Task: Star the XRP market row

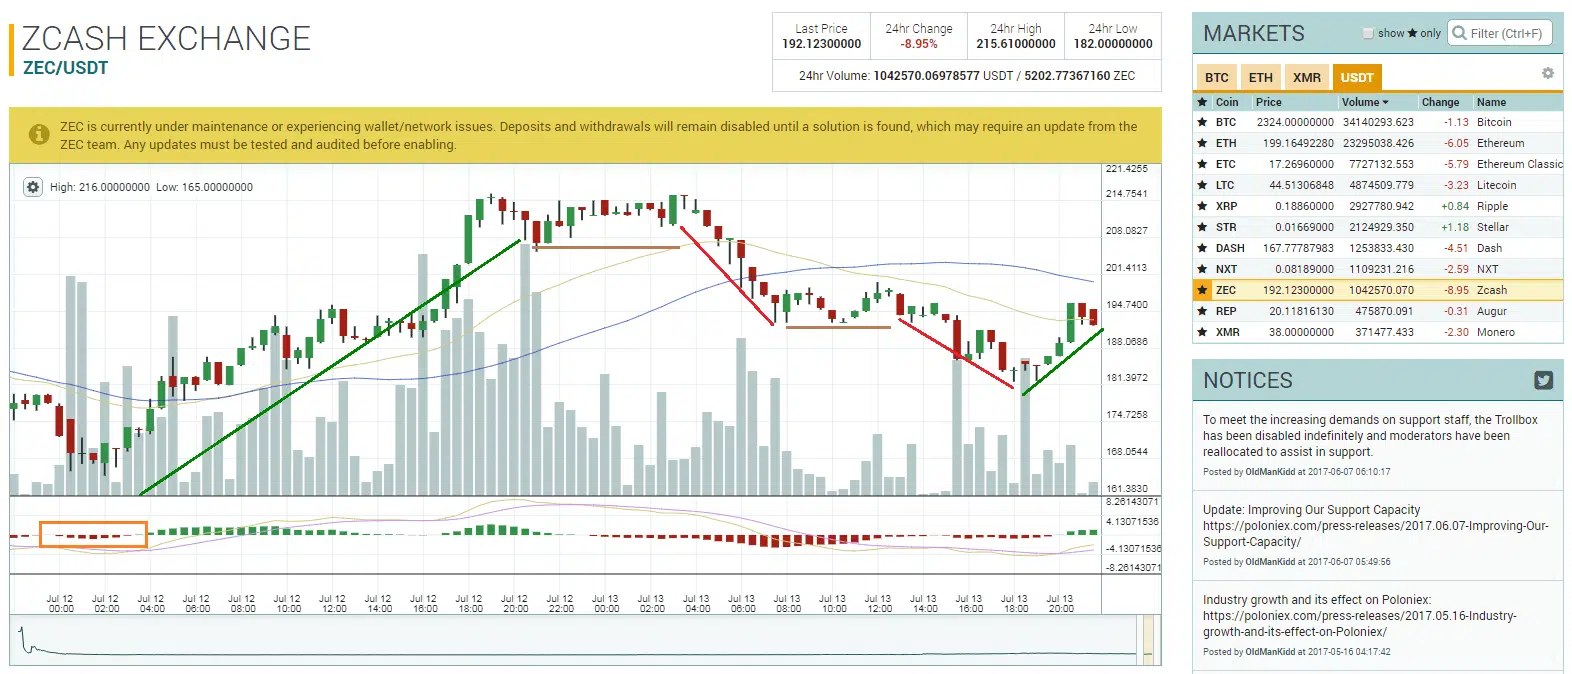Action: click(1202, 206)
